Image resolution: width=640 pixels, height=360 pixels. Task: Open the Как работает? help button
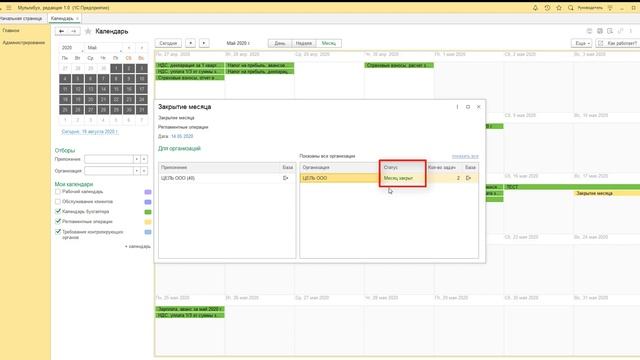click(618, 43)
